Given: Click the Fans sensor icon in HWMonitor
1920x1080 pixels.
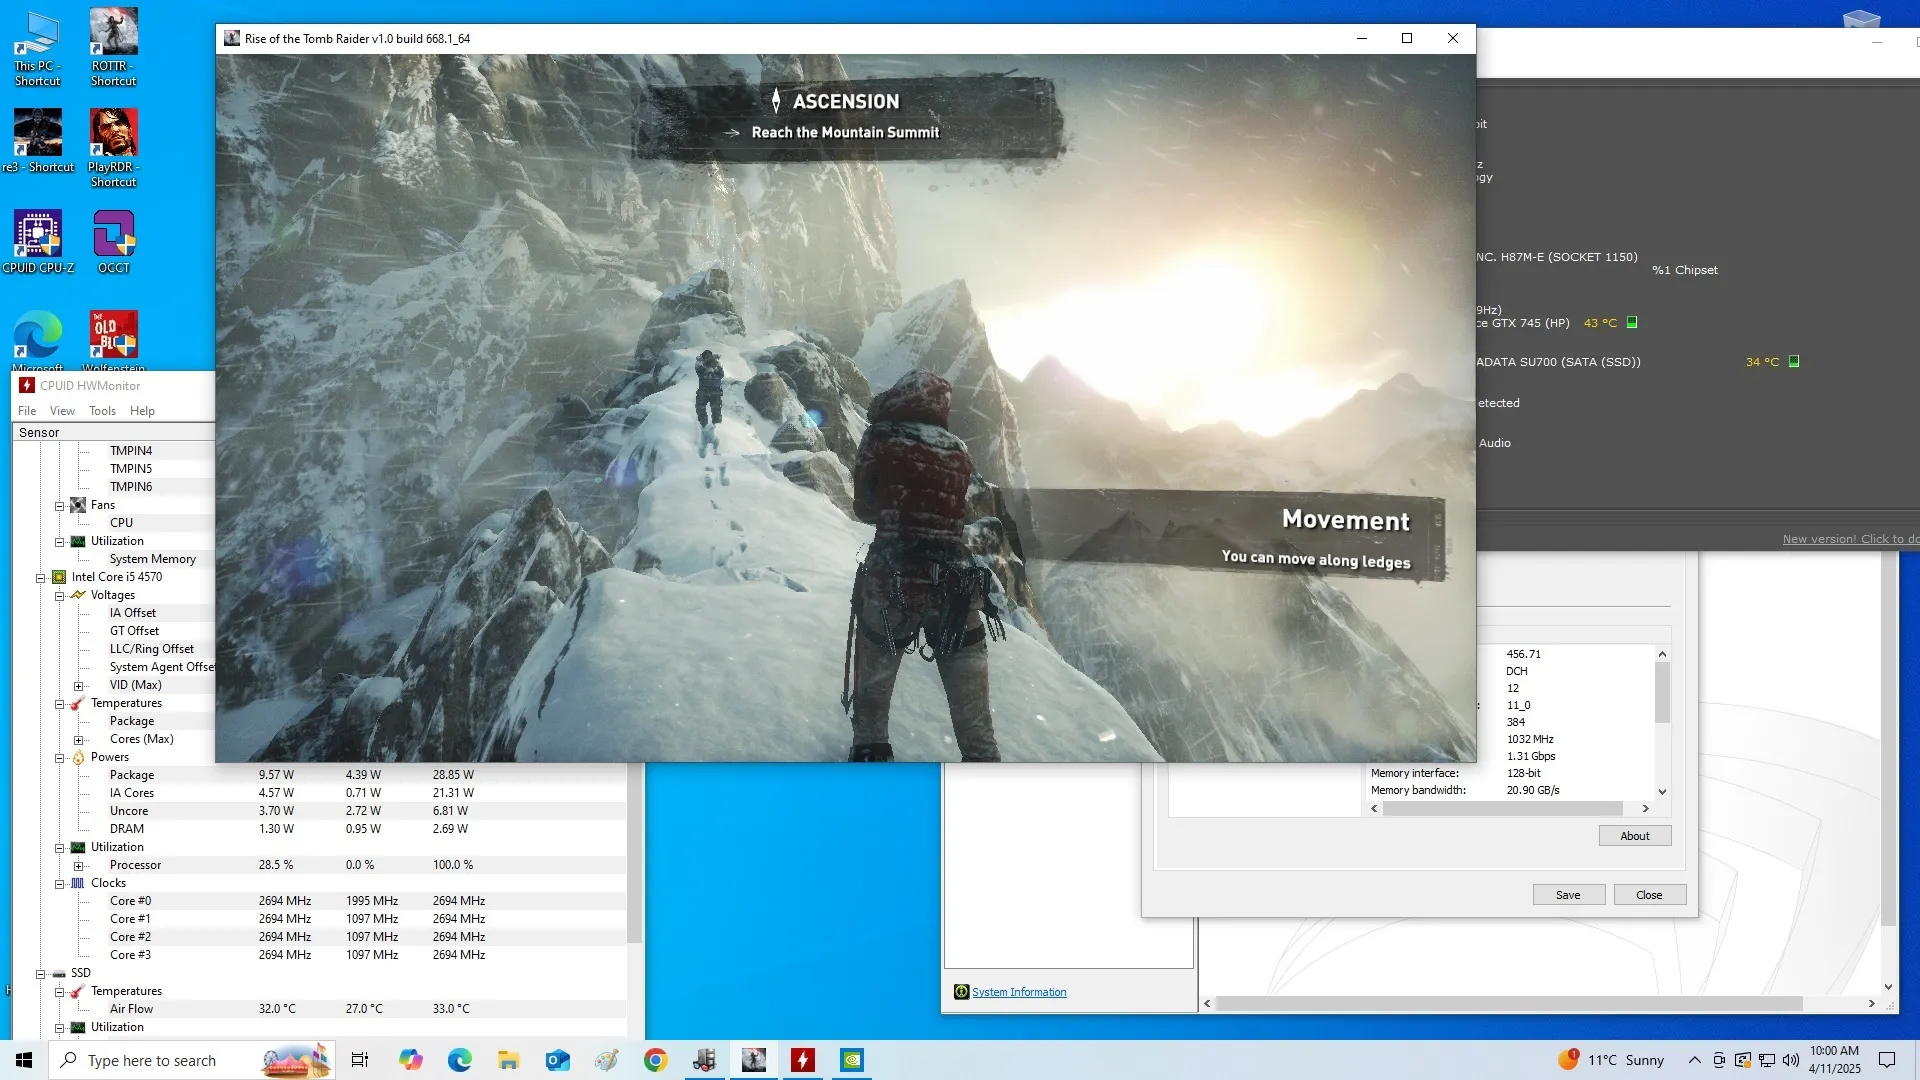Looking at the screenshot, I should coord(78,505).
